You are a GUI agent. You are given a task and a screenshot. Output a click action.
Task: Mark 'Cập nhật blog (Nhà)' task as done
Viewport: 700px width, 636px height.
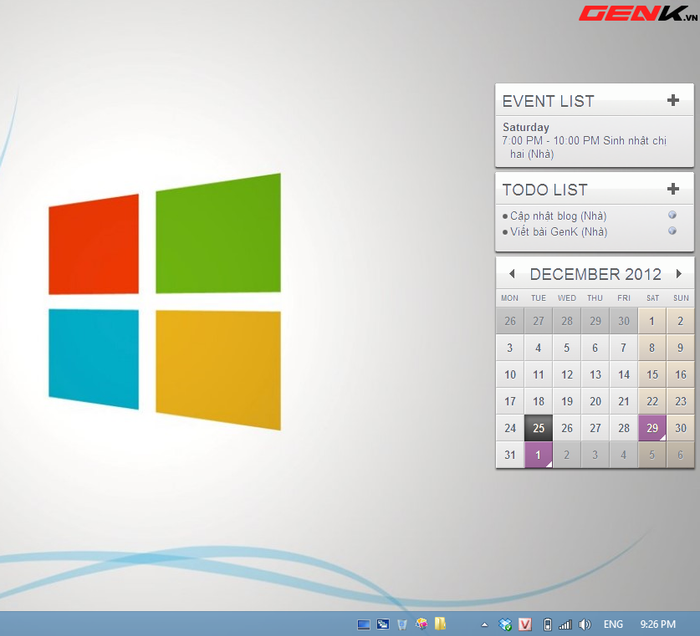pyautogui.click(x=672, y=215)
